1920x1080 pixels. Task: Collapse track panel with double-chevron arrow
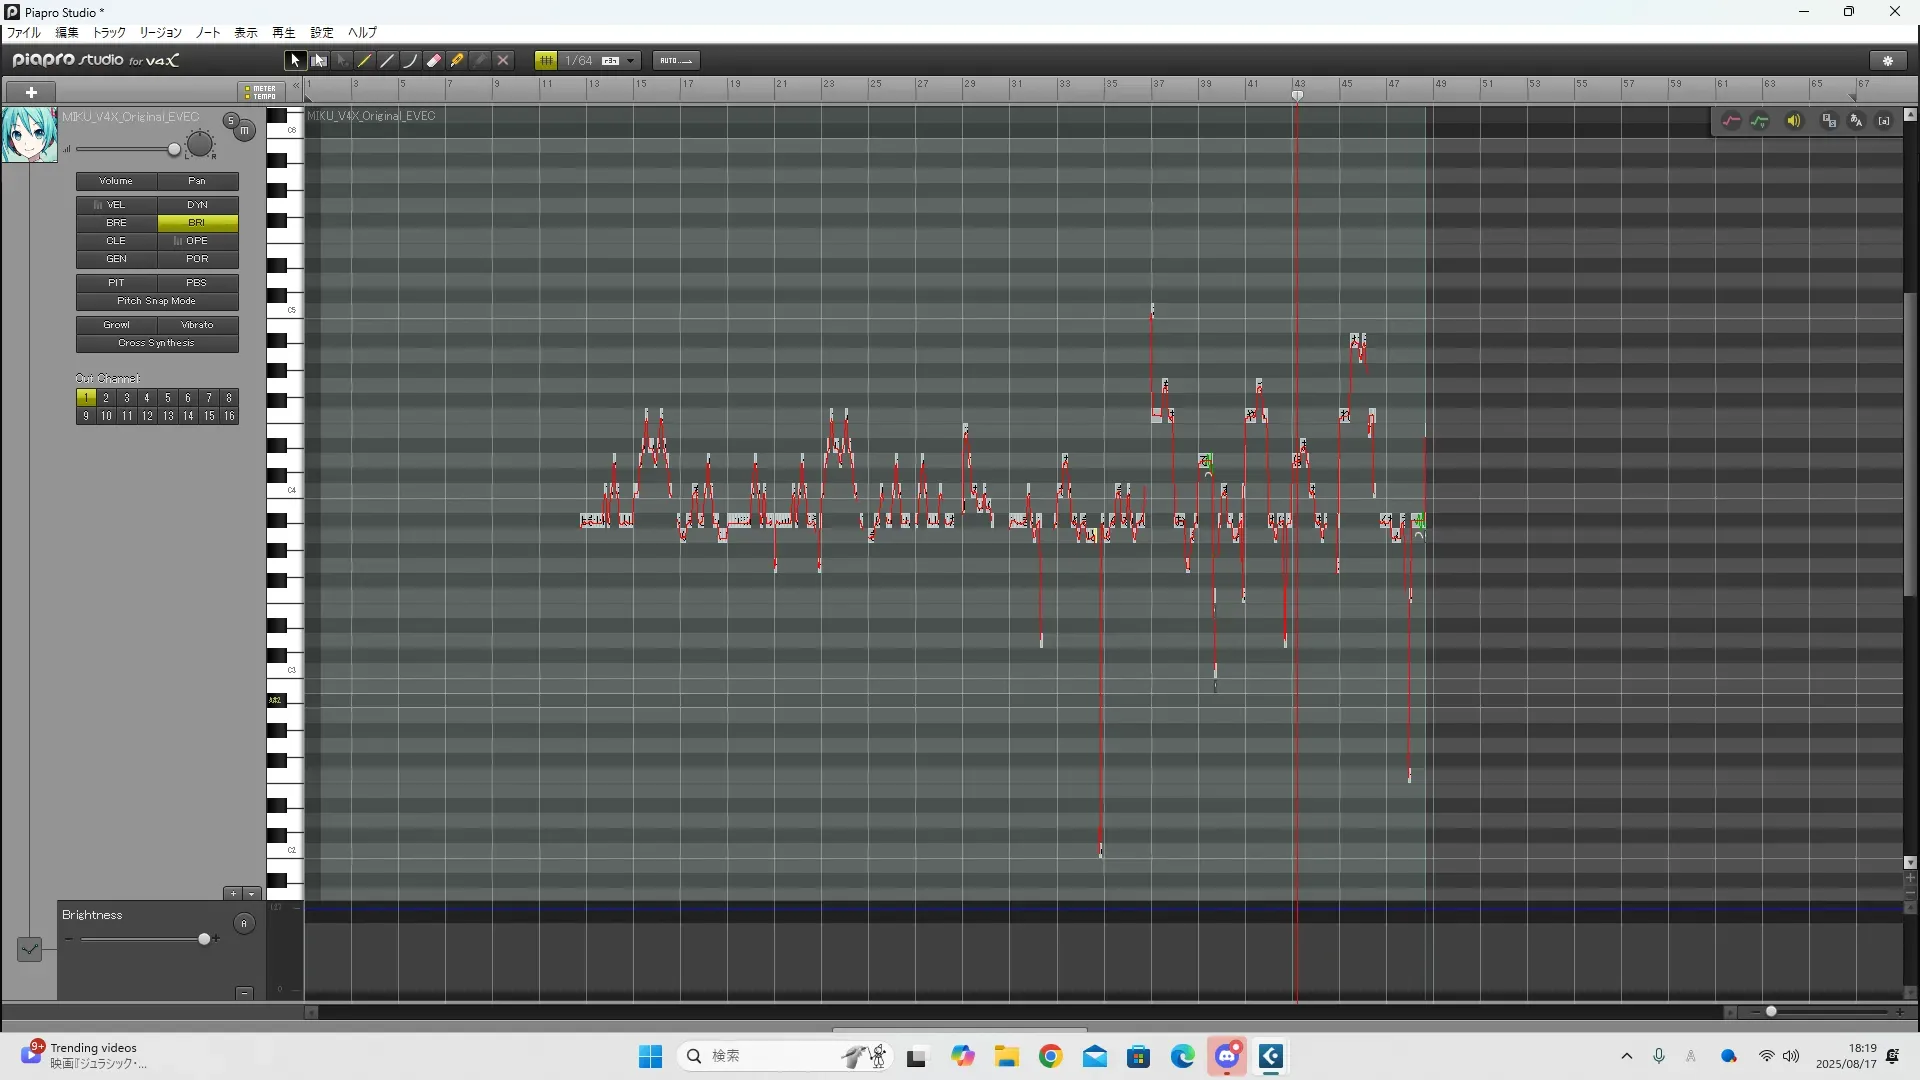pos(296,87)
